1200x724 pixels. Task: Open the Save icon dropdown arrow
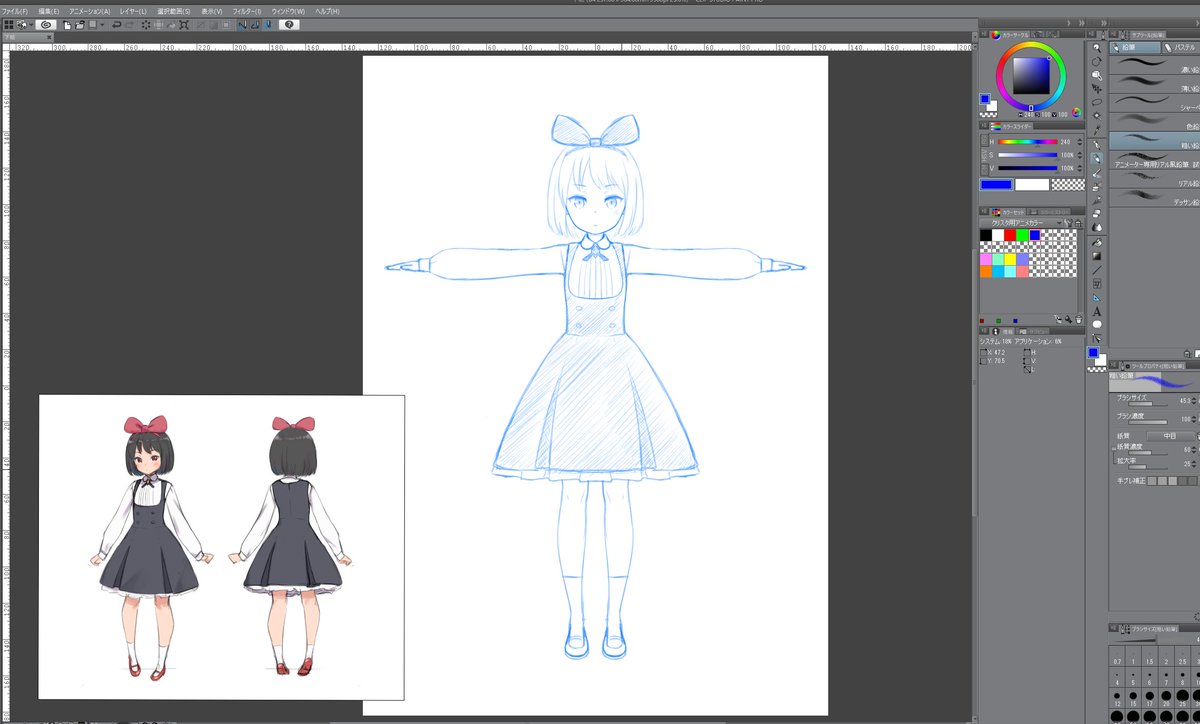(102, 25)
